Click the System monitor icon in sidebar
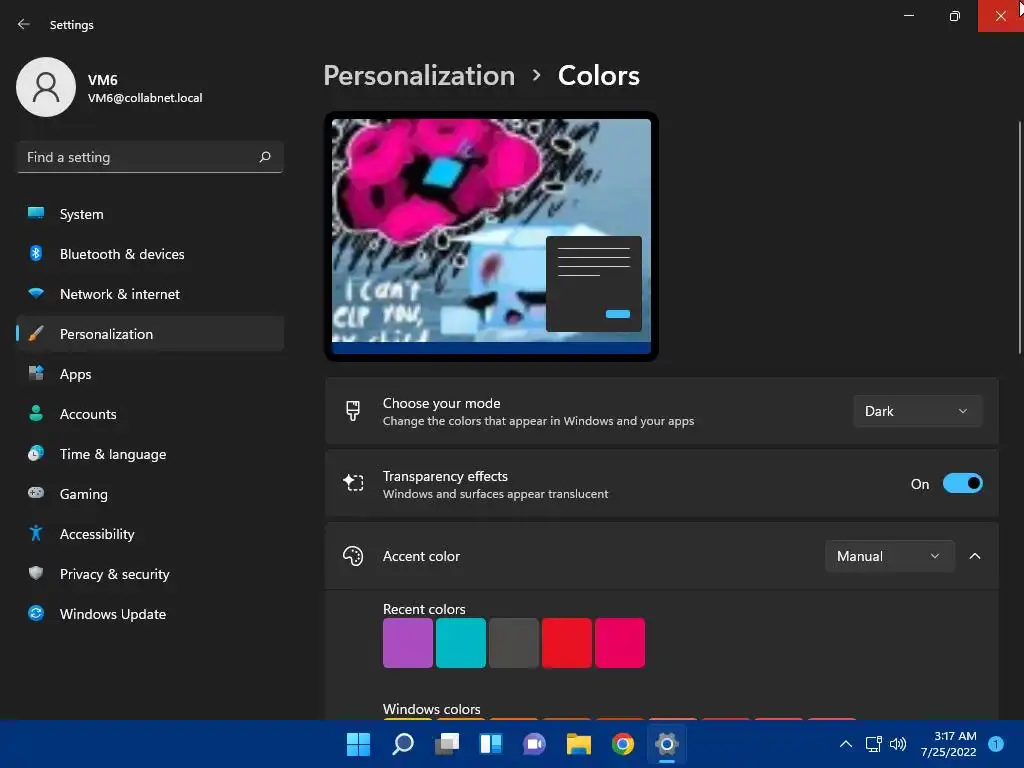 [36, 213]
